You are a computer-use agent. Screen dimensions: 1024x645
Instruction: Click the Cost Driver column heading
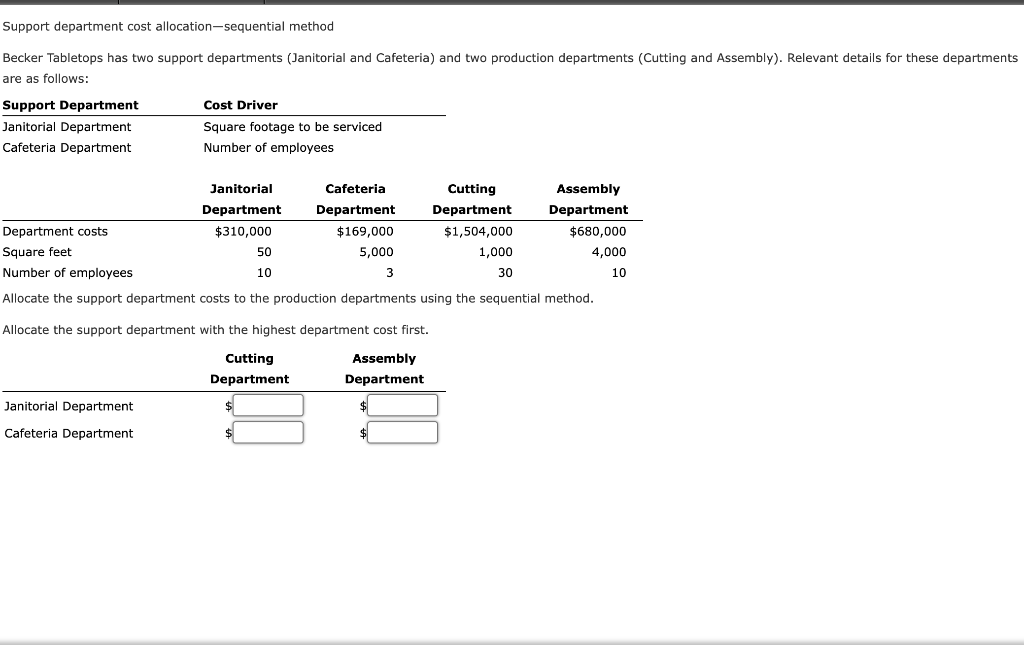239,104
